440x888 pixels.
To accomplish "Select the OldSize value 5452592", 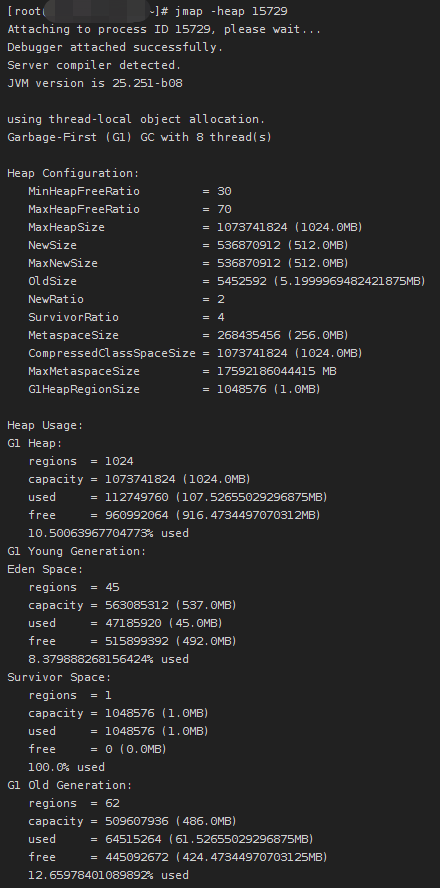I will [242, 281].
